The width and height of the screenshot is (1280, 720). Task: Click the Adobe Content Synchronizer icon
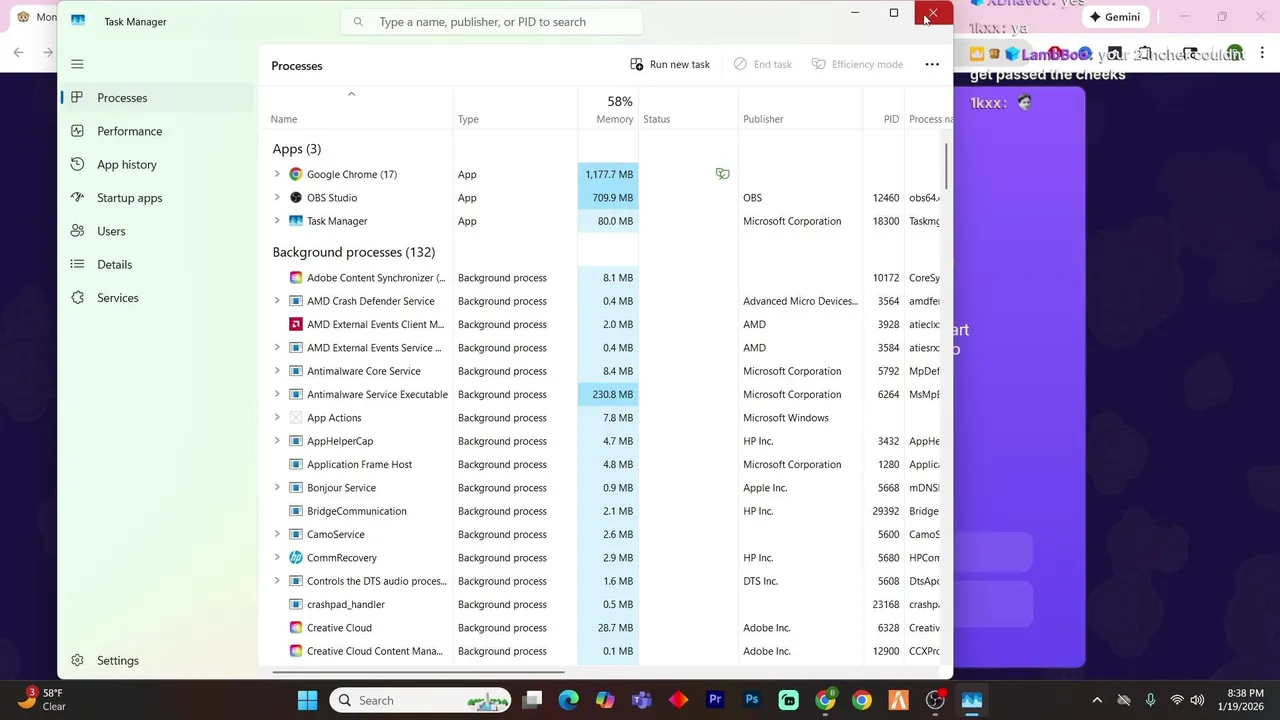pos(296,277)
